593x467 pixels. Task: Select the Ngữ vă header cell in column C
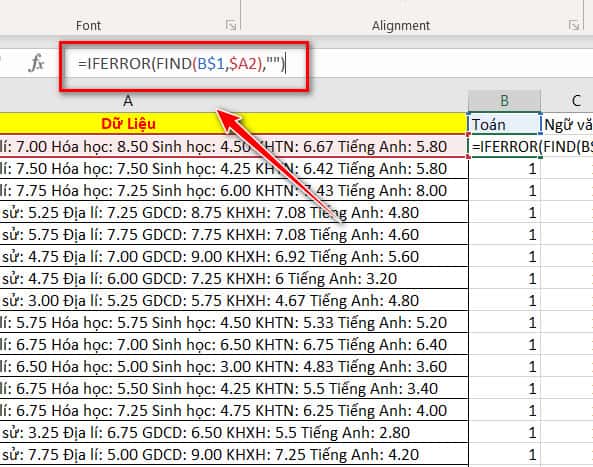[x=567, y=124]
